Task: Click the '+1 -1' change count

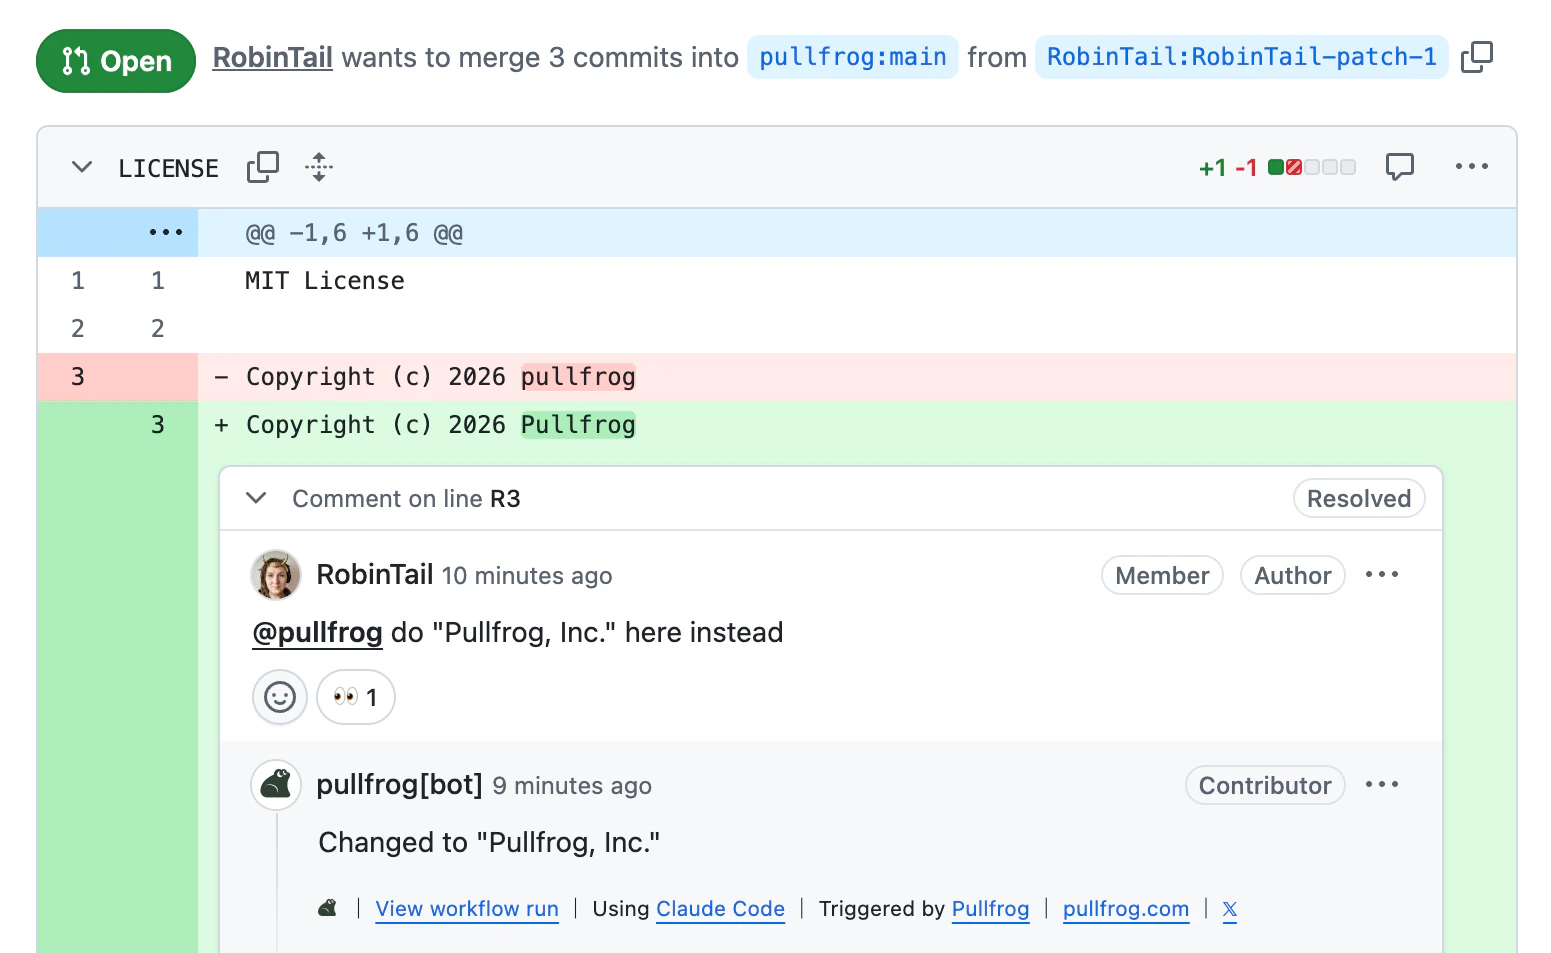Action: click(1228, 168)
